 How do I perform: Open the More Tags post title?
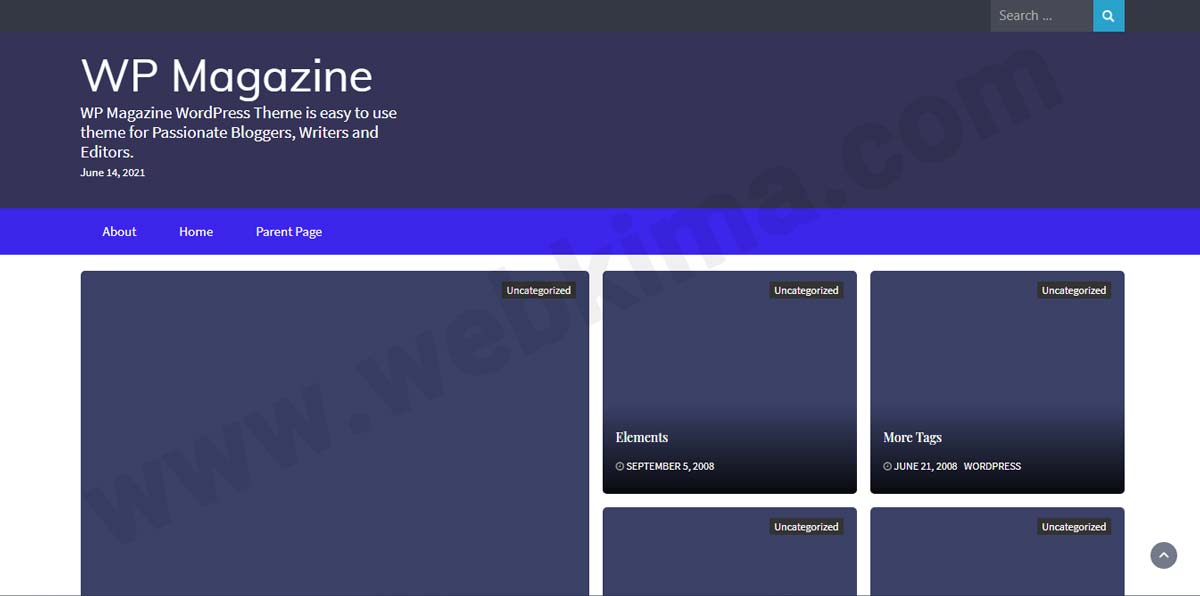(x=912, y=437)
